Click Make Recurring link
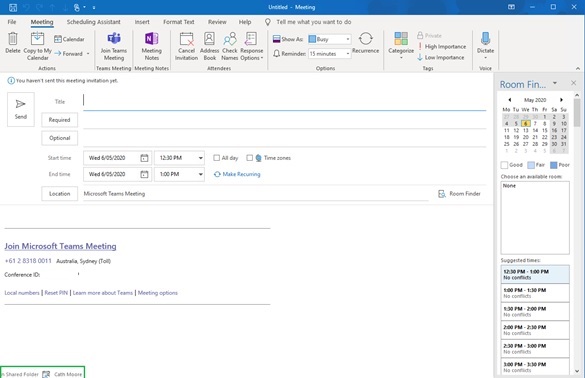The image size is (585, 378). pyautogui.click(x=237, y=174)
